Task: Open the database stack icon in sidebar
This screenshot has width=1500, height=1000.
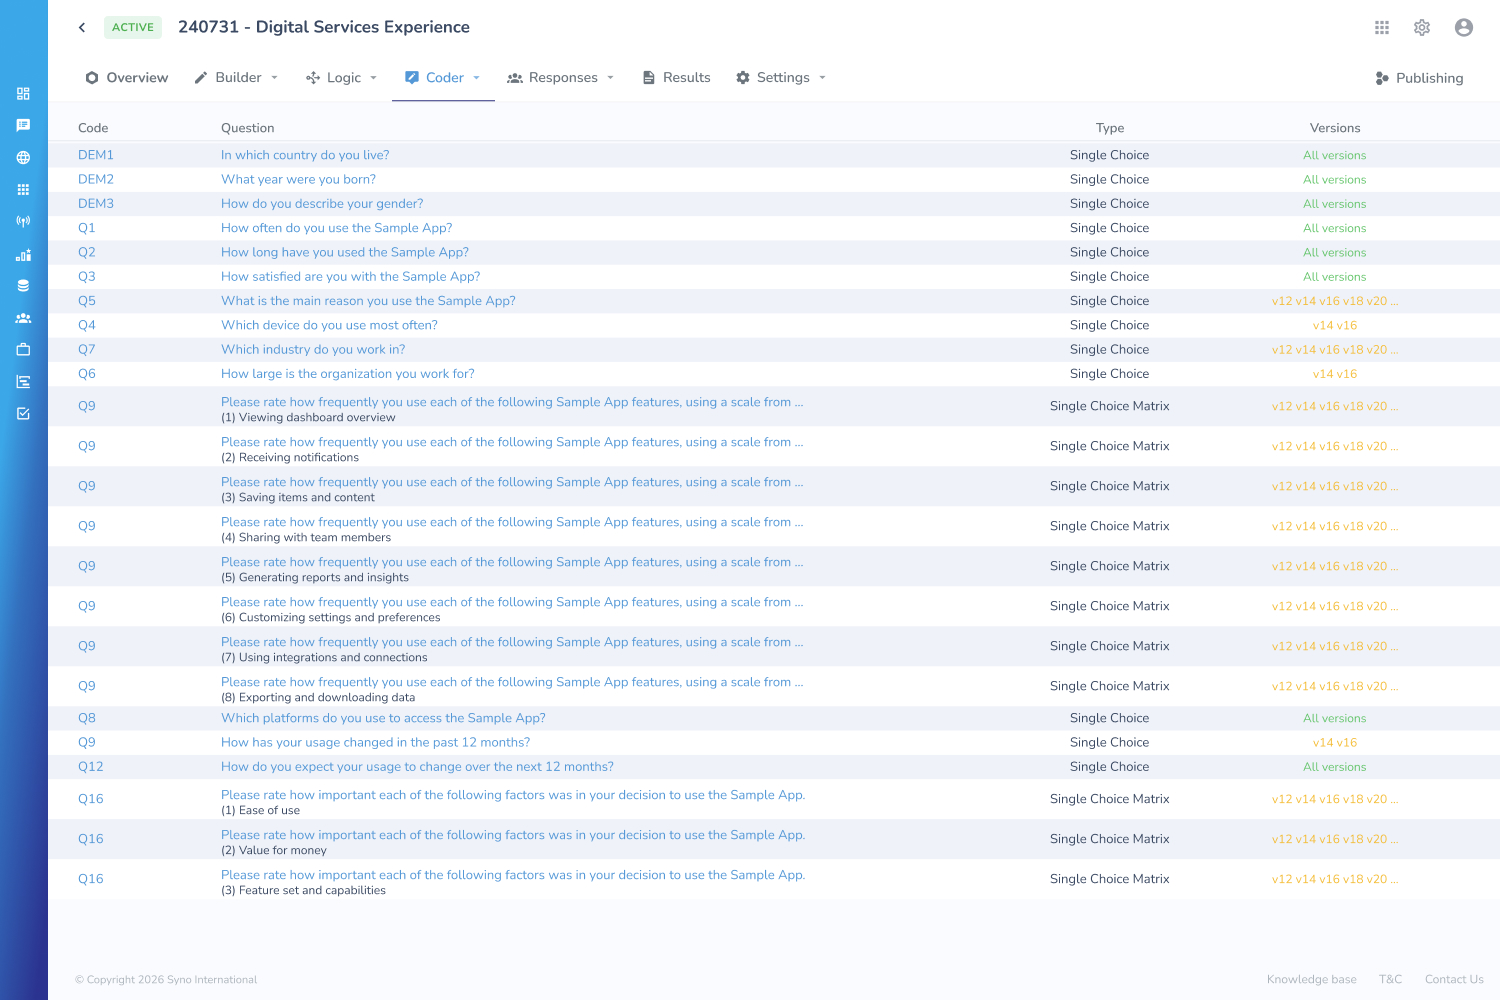Action: pyautogui.click(x=23, y=286)
